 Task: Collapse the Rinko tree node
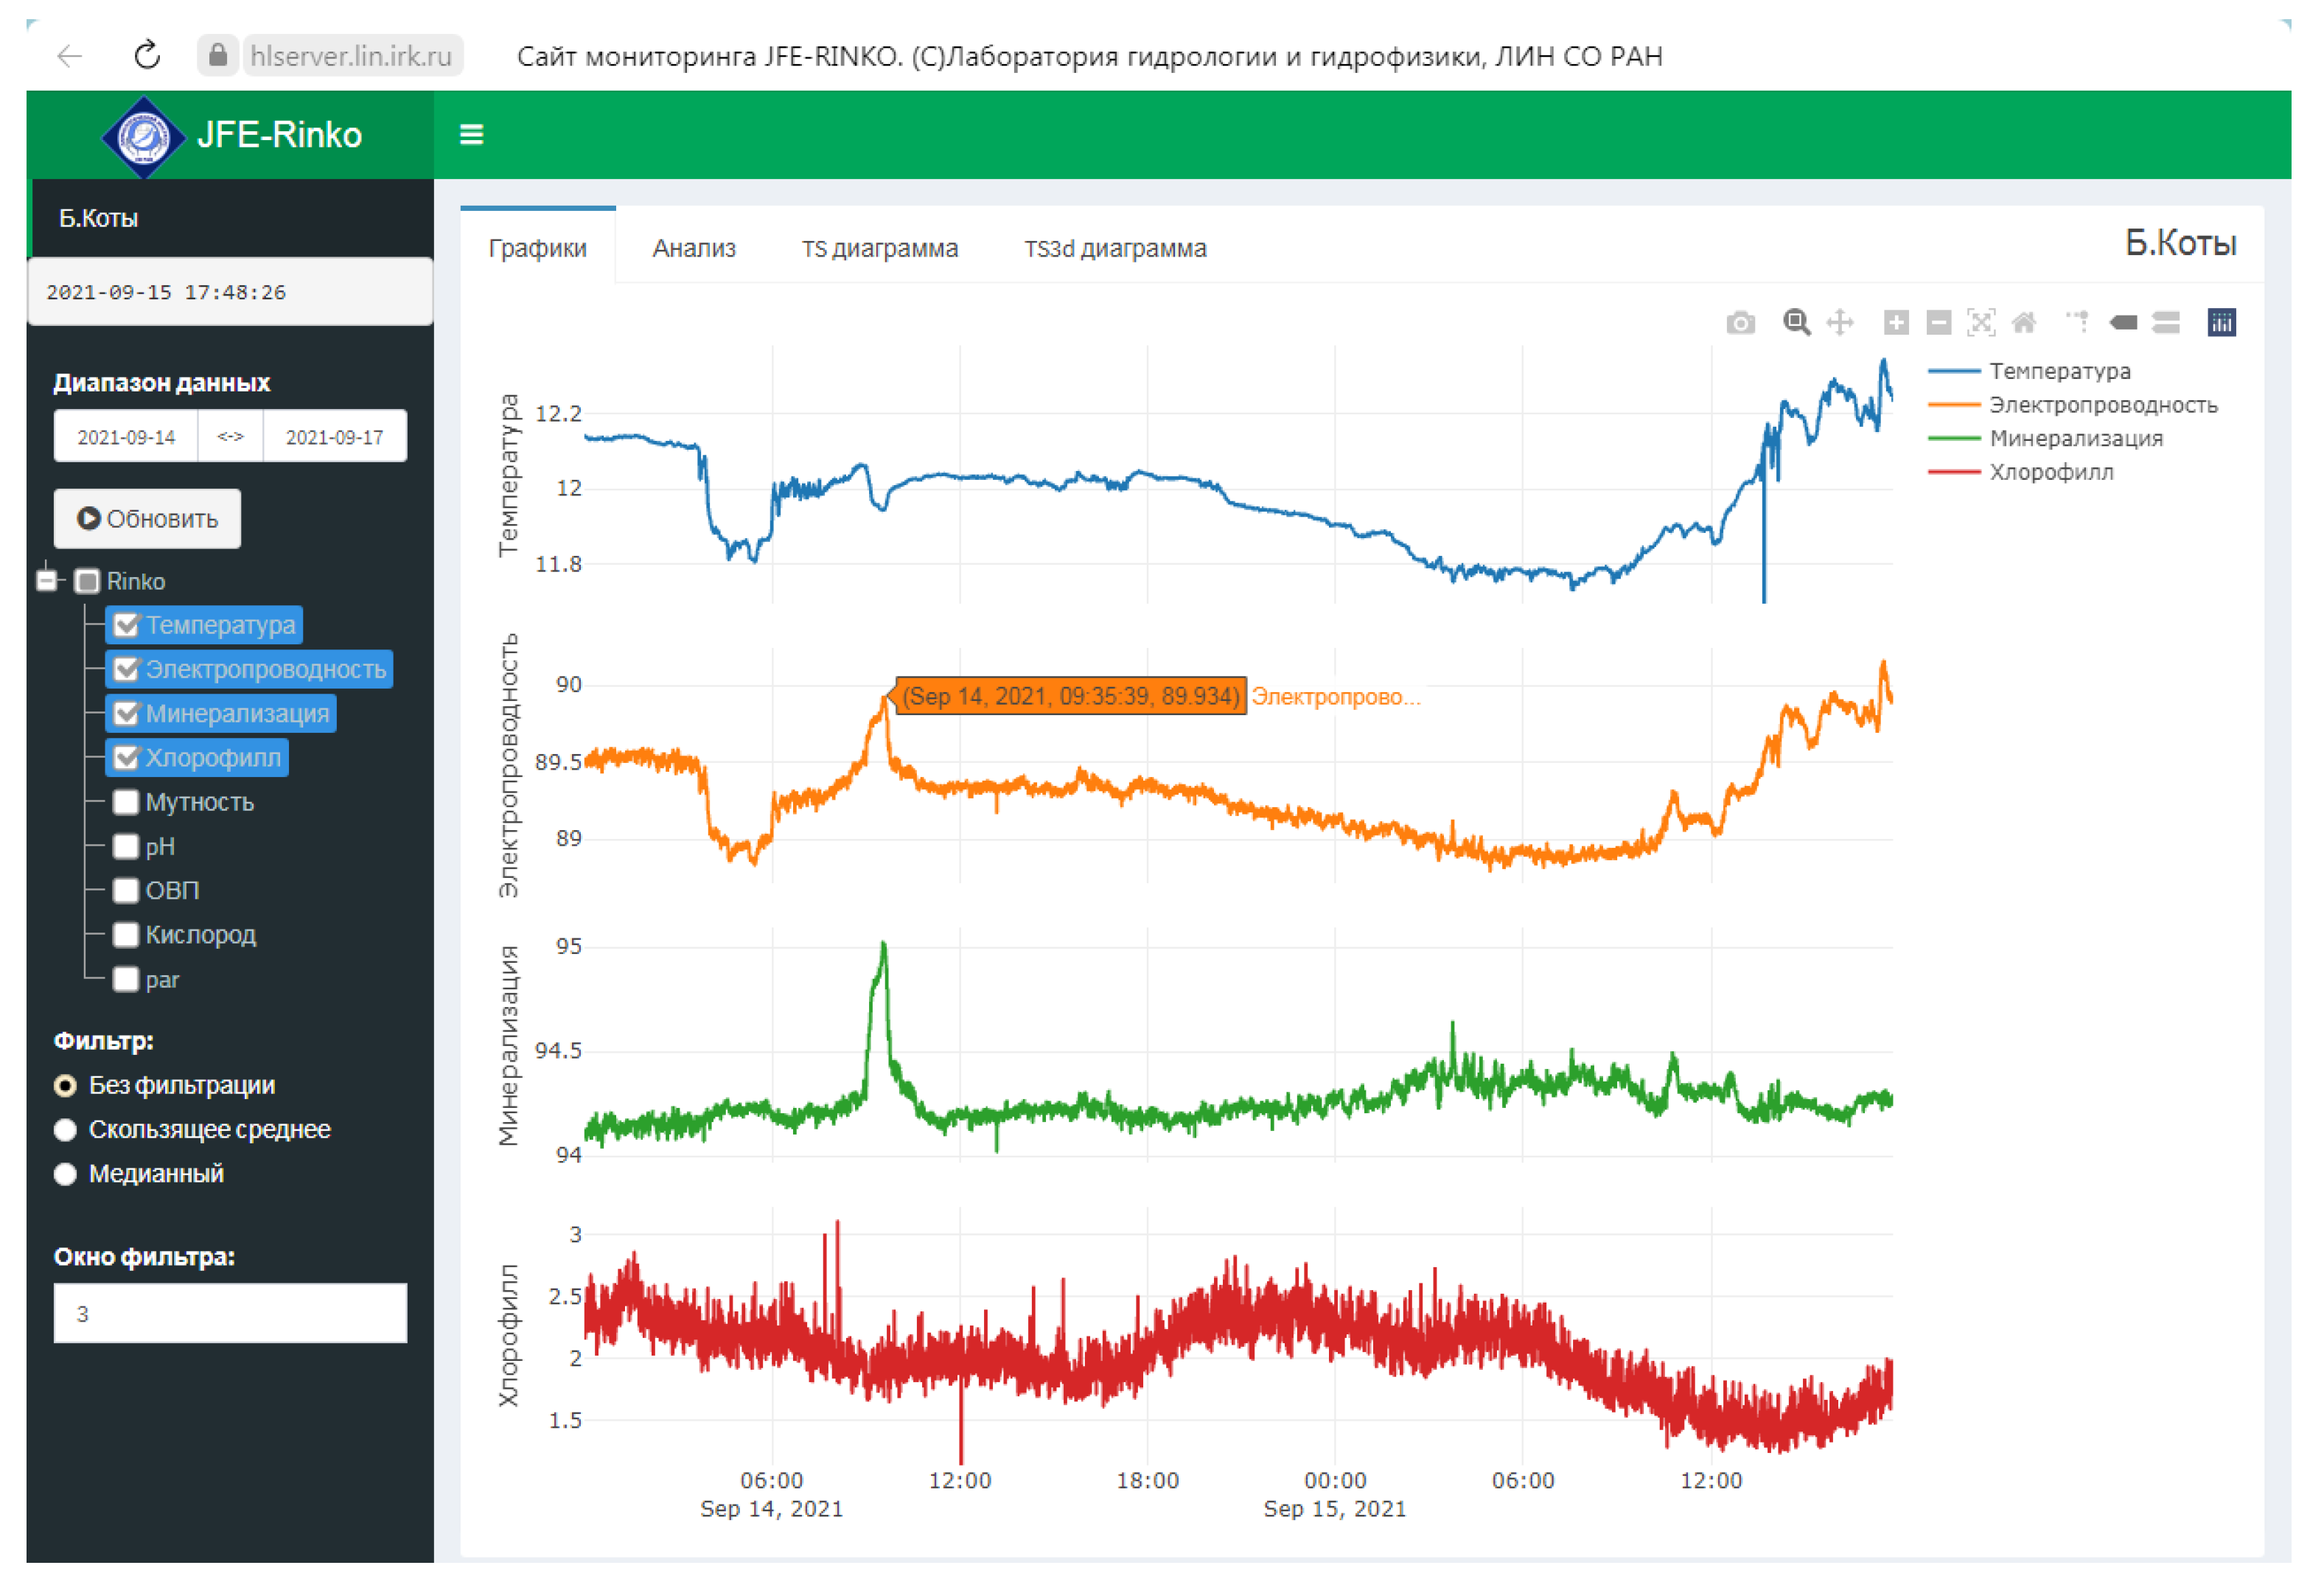47,580
